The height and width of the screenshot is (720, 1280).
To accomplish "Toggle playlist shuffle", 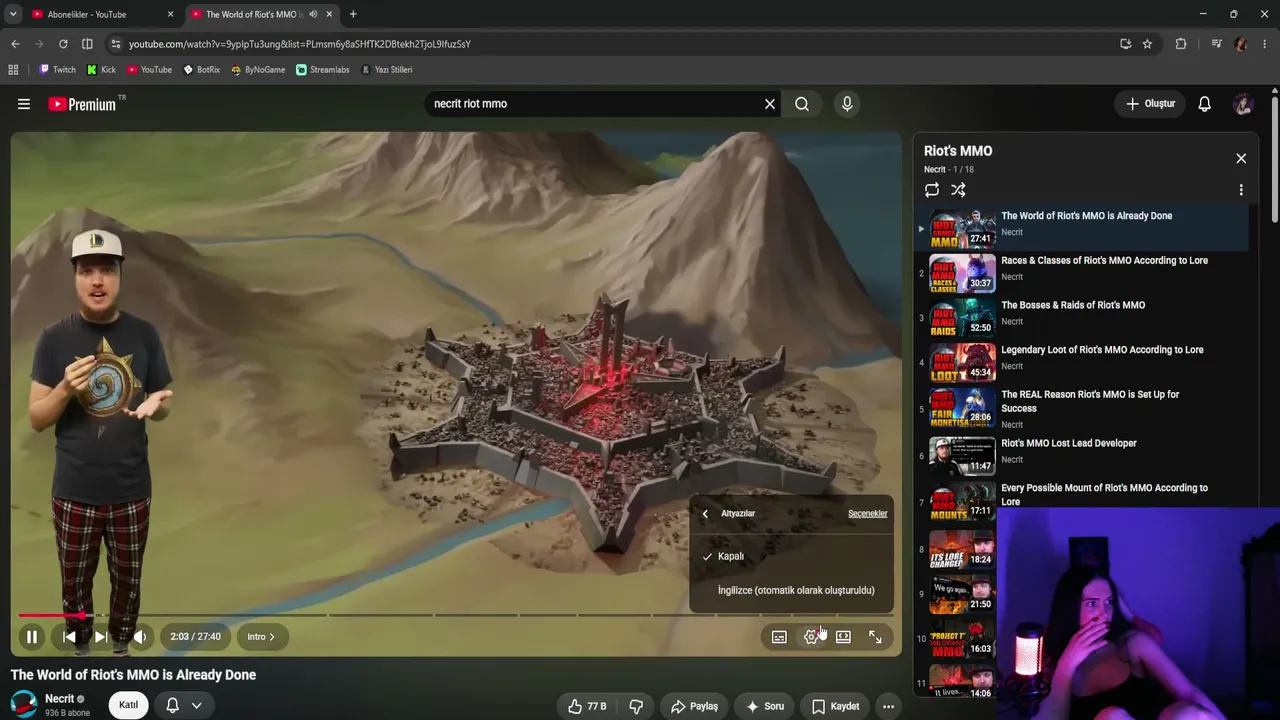I will point(958,190).
